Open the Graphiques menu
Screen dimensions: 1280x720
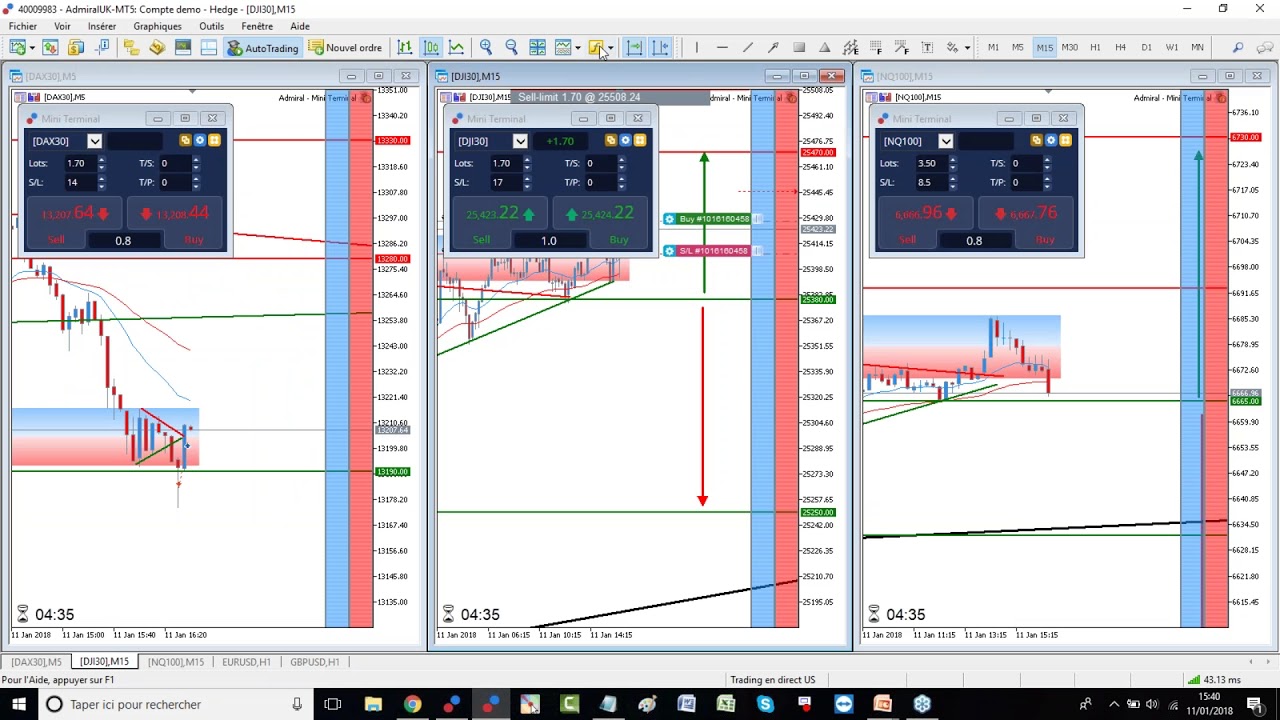coord(157,26)
